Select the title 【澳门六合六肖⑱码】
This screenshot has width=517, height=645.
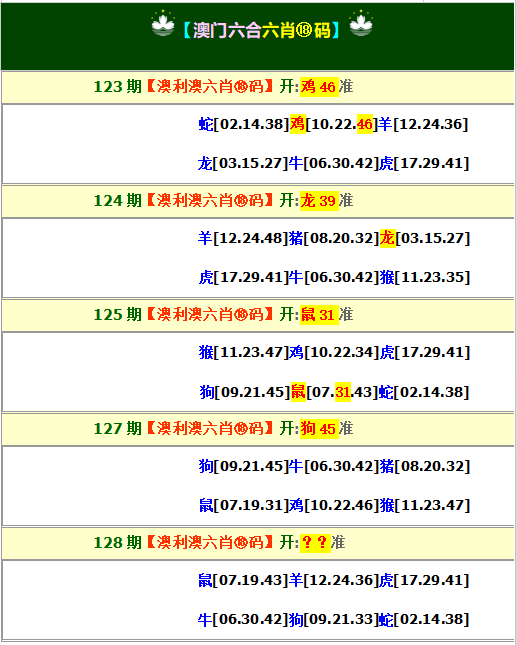pyautogui.click(x=262, y=30)
